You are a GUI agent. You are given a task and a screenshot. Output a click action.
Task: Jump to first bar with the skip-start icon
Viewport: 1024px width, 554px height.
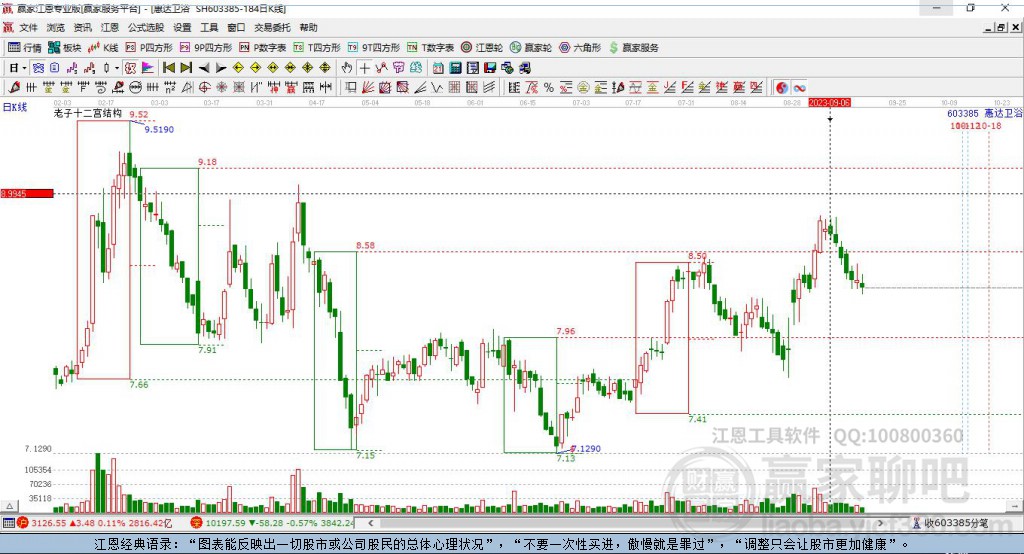pyautogui.click(x=168, y=67)
